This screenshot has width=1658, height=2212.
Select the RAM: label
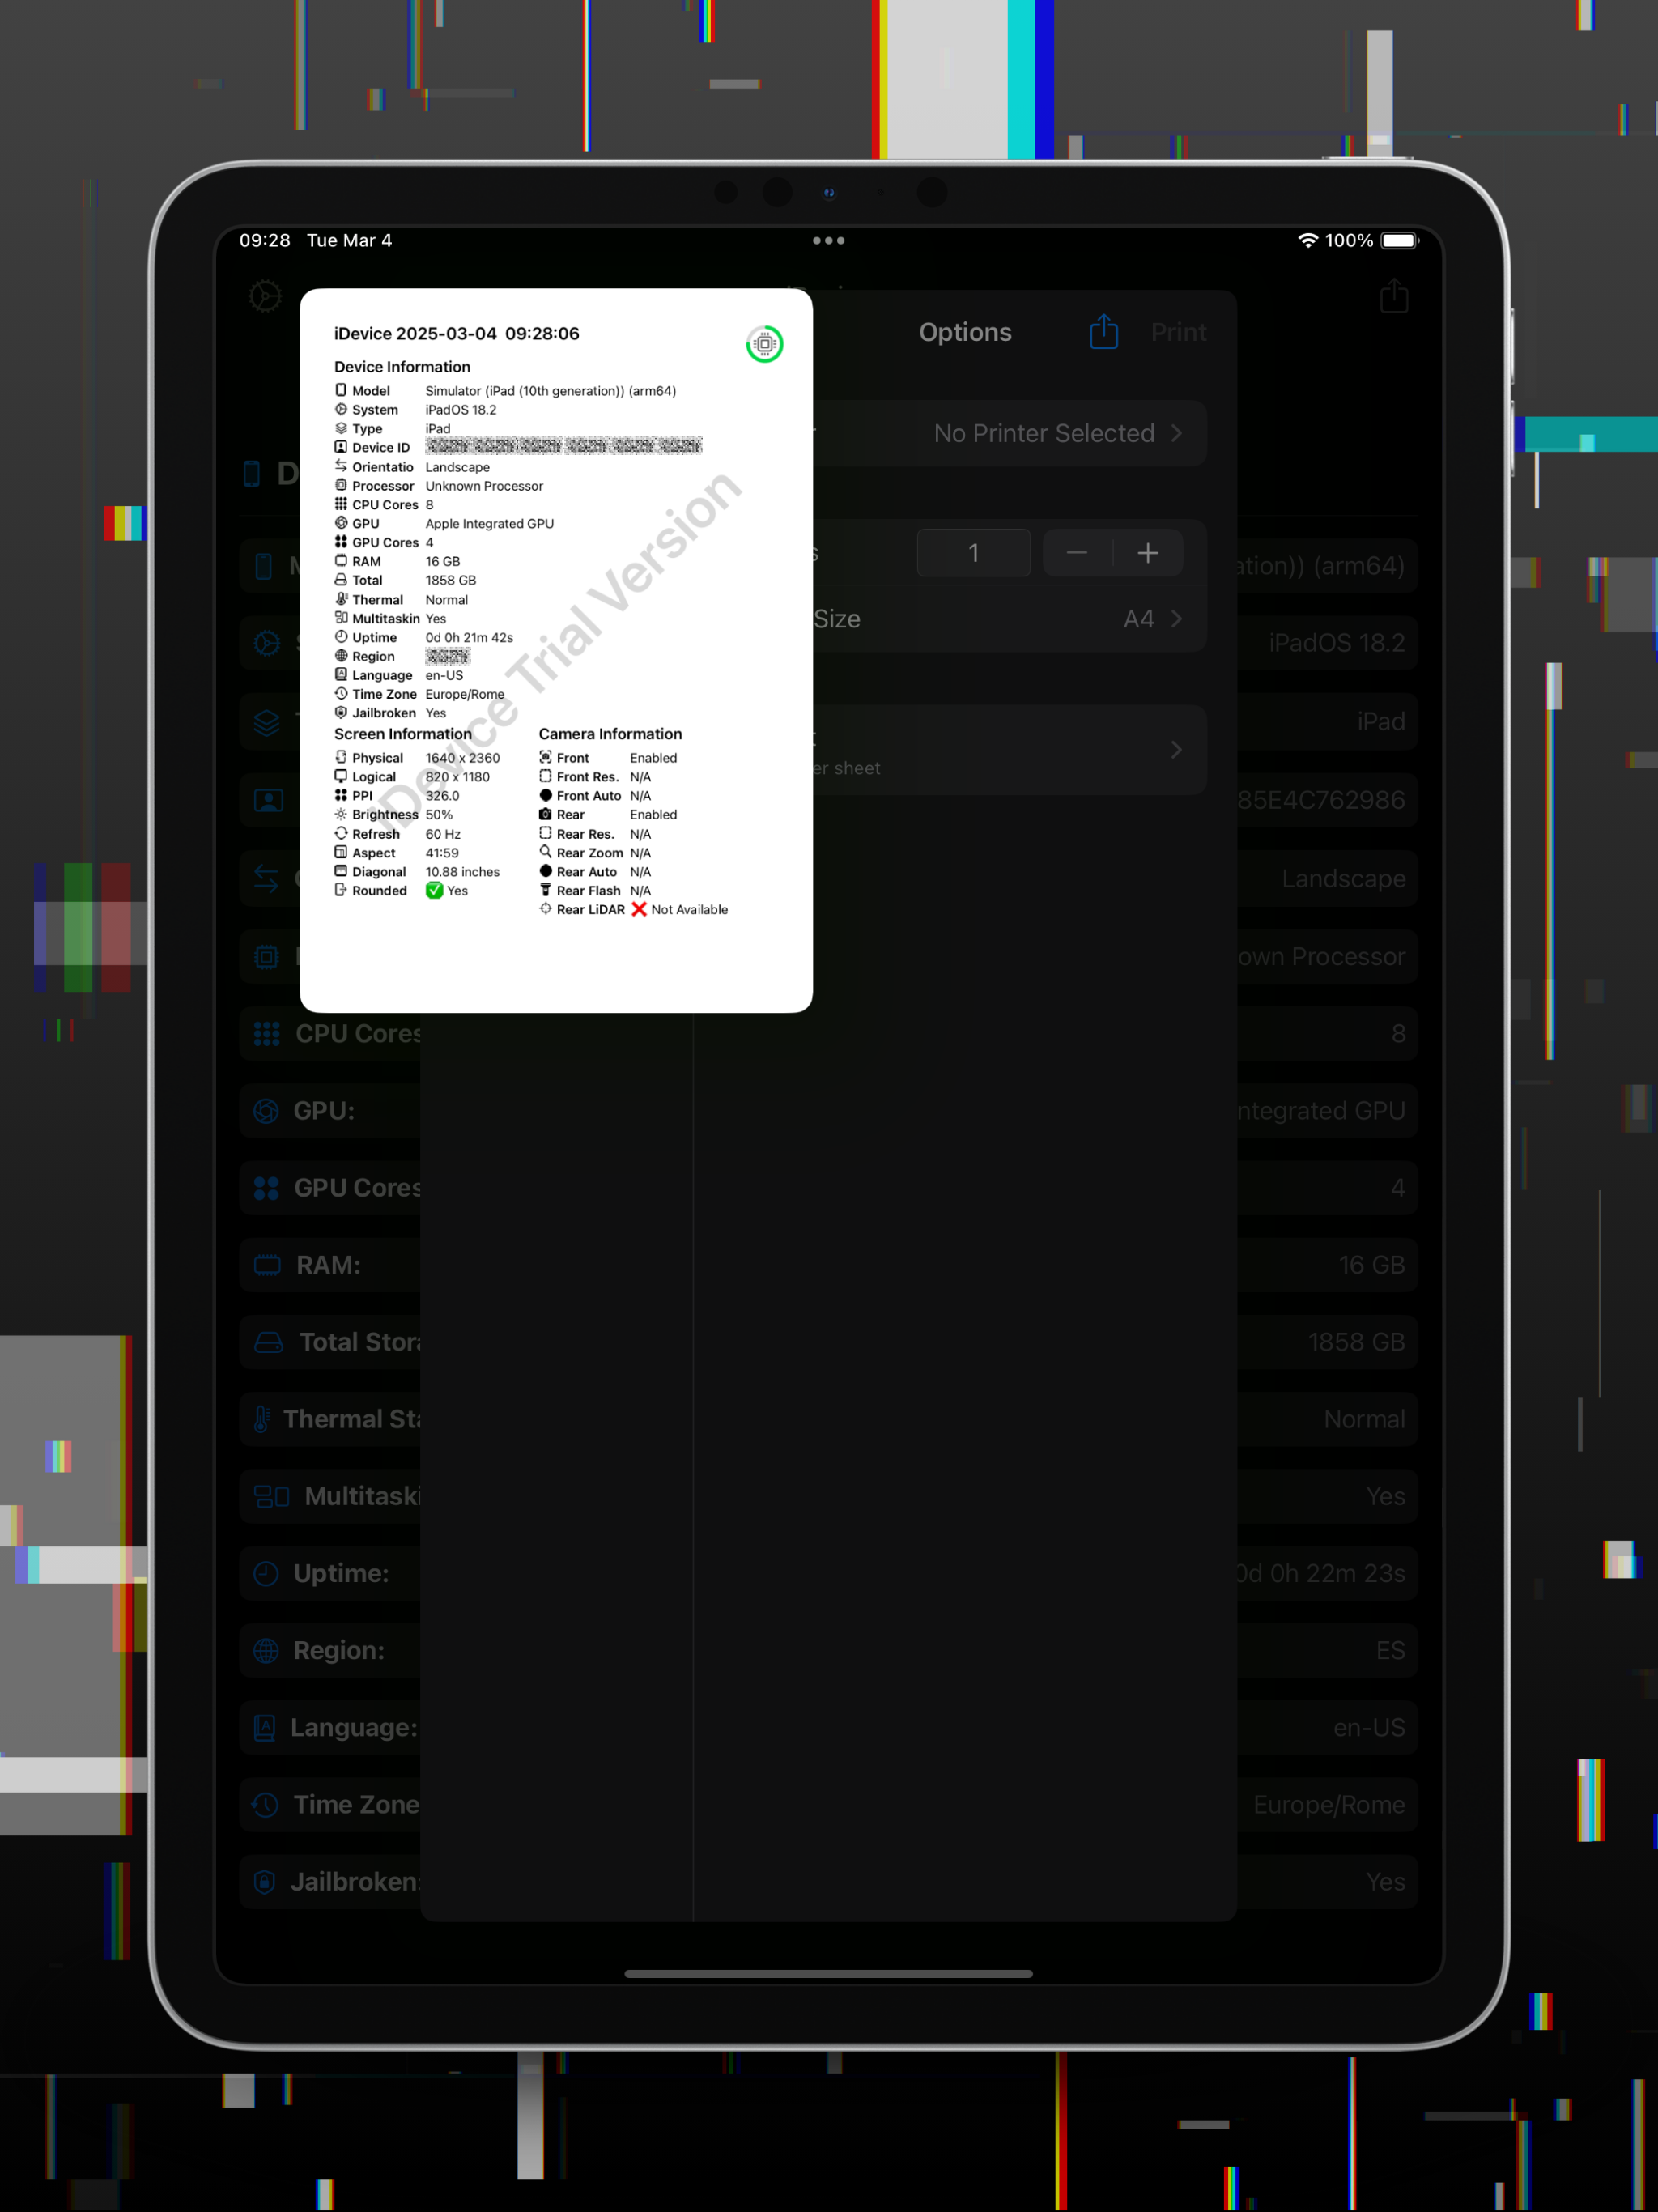click(328, 1265)
